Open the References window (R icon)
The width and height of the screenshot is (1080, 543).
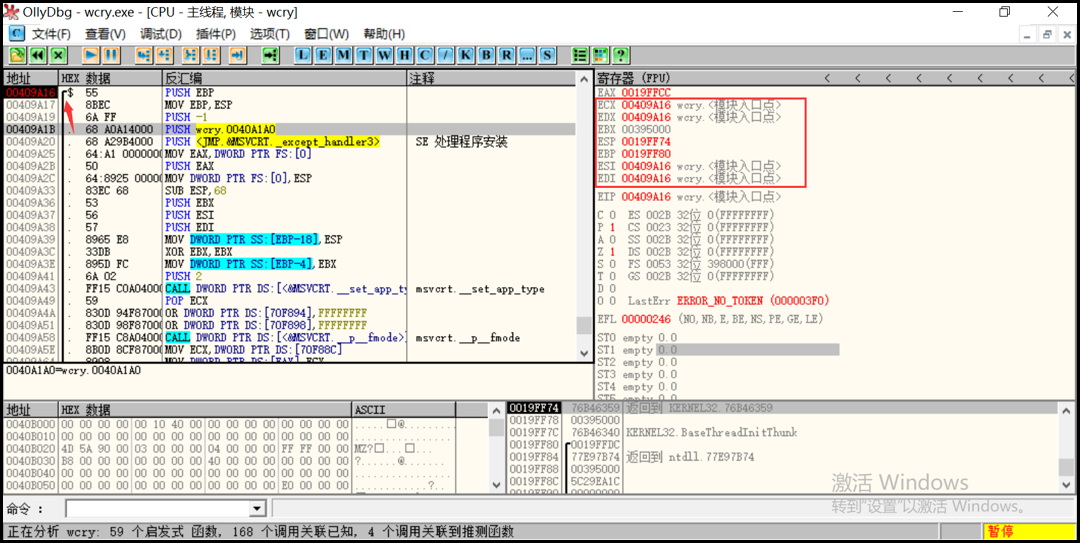click(506, 54)
